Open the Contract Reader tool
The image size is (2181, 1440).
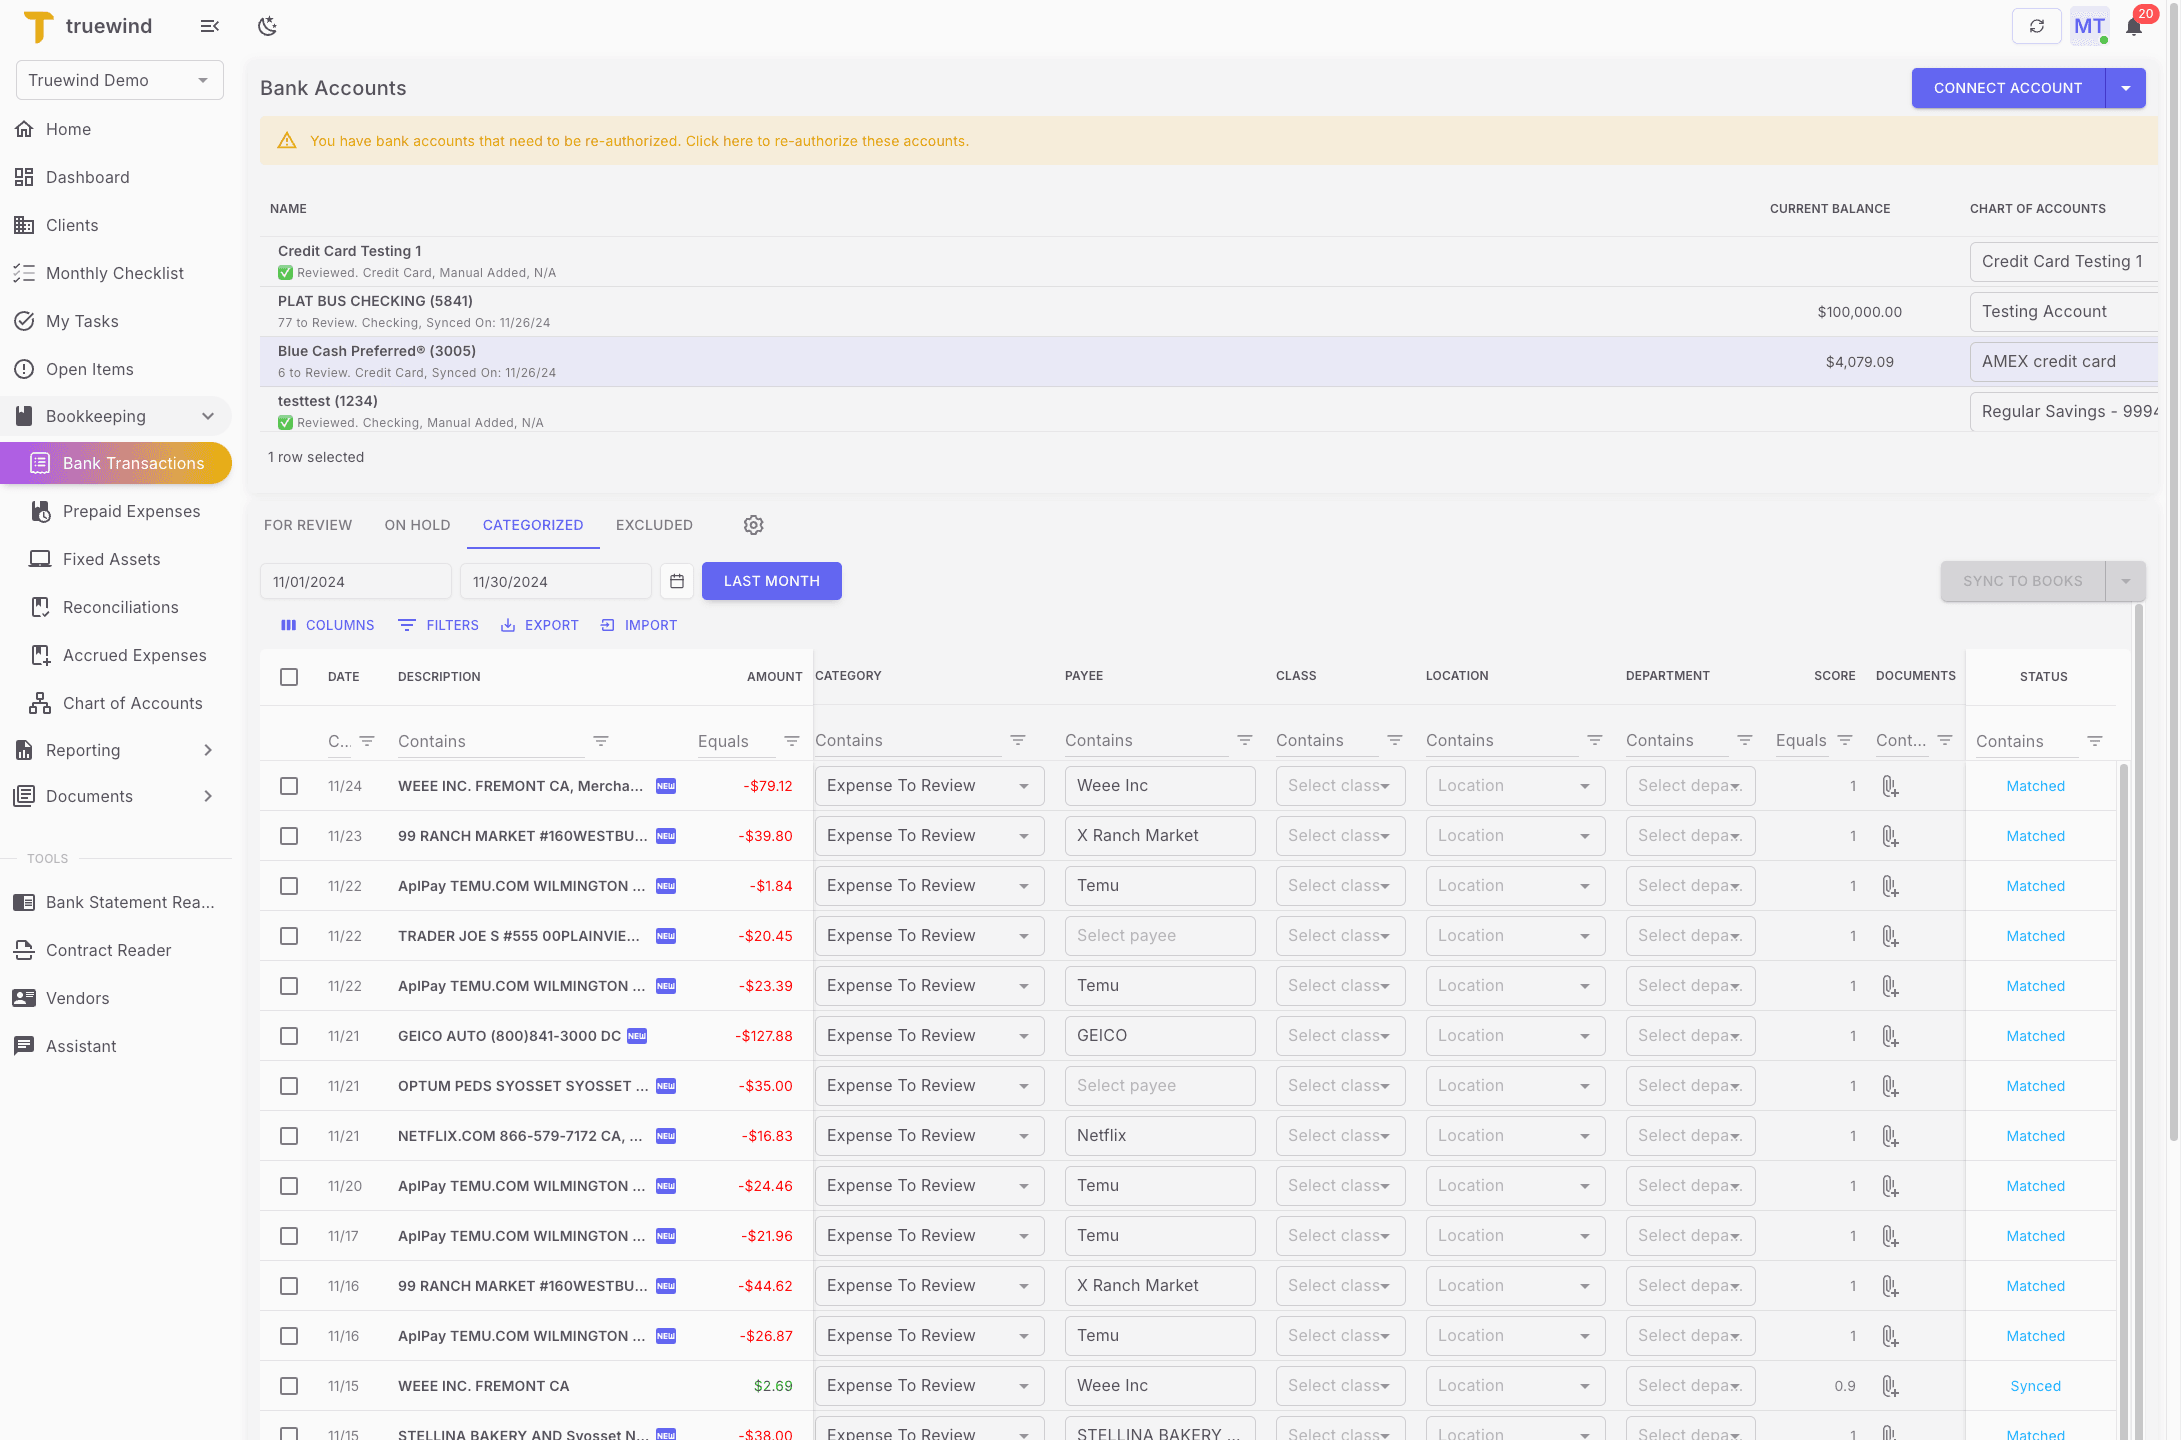pos(108,950)
